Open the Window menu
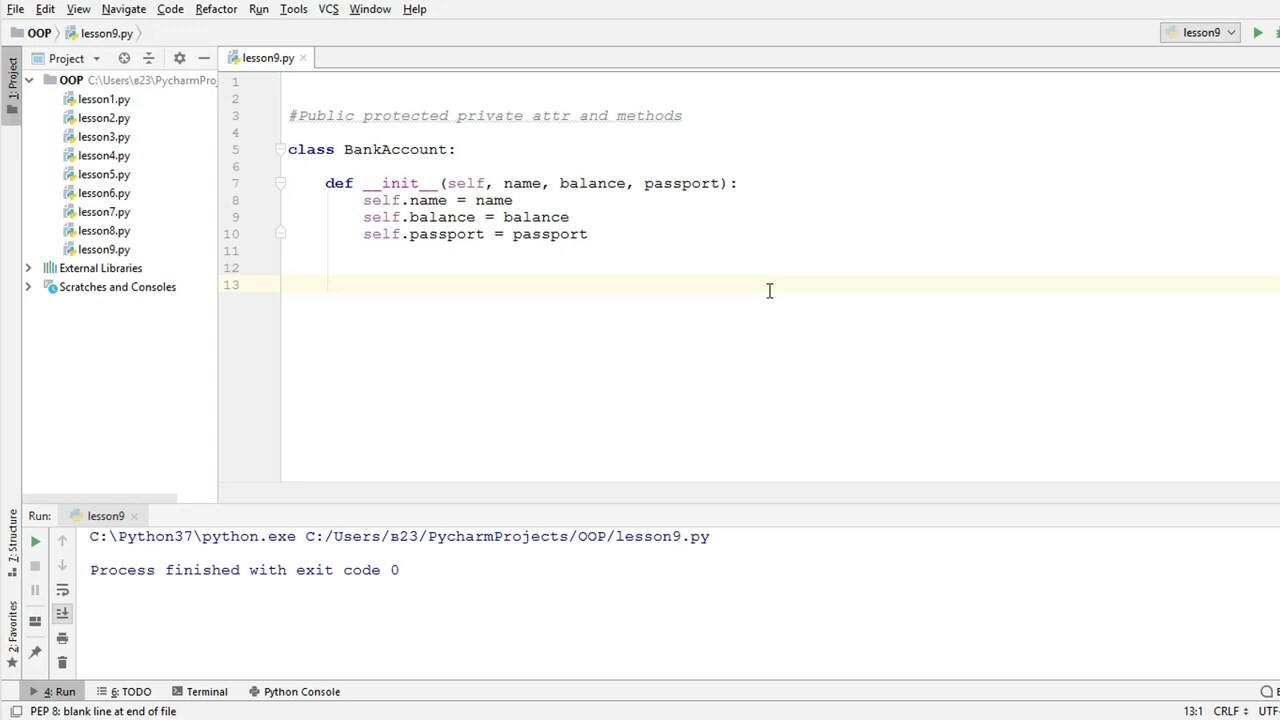This screenshot has height=720, width=1280. (370, 9)
